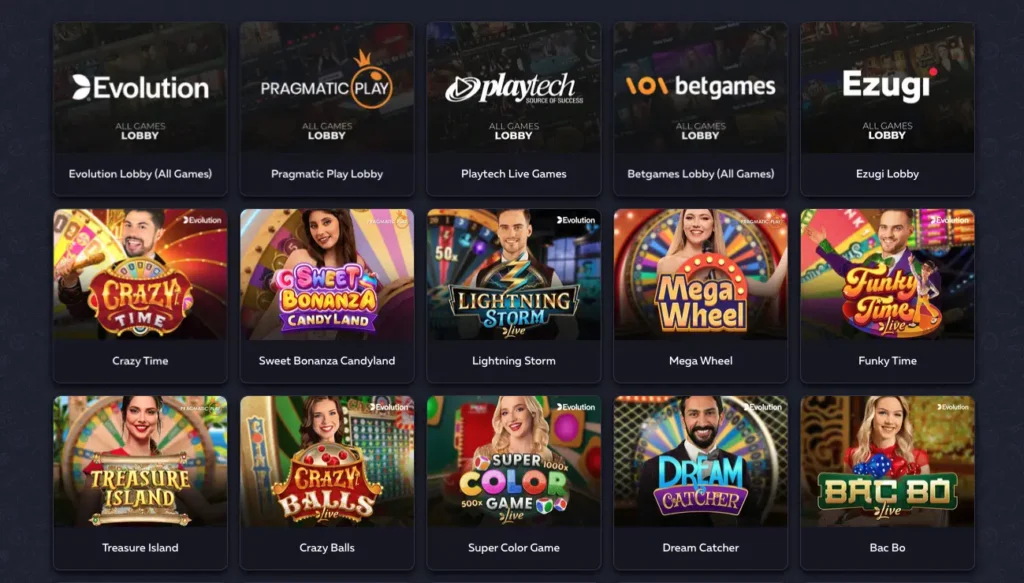
Task: Open Sweet Bonanza Candyland game image
Action: pos(327,275)
